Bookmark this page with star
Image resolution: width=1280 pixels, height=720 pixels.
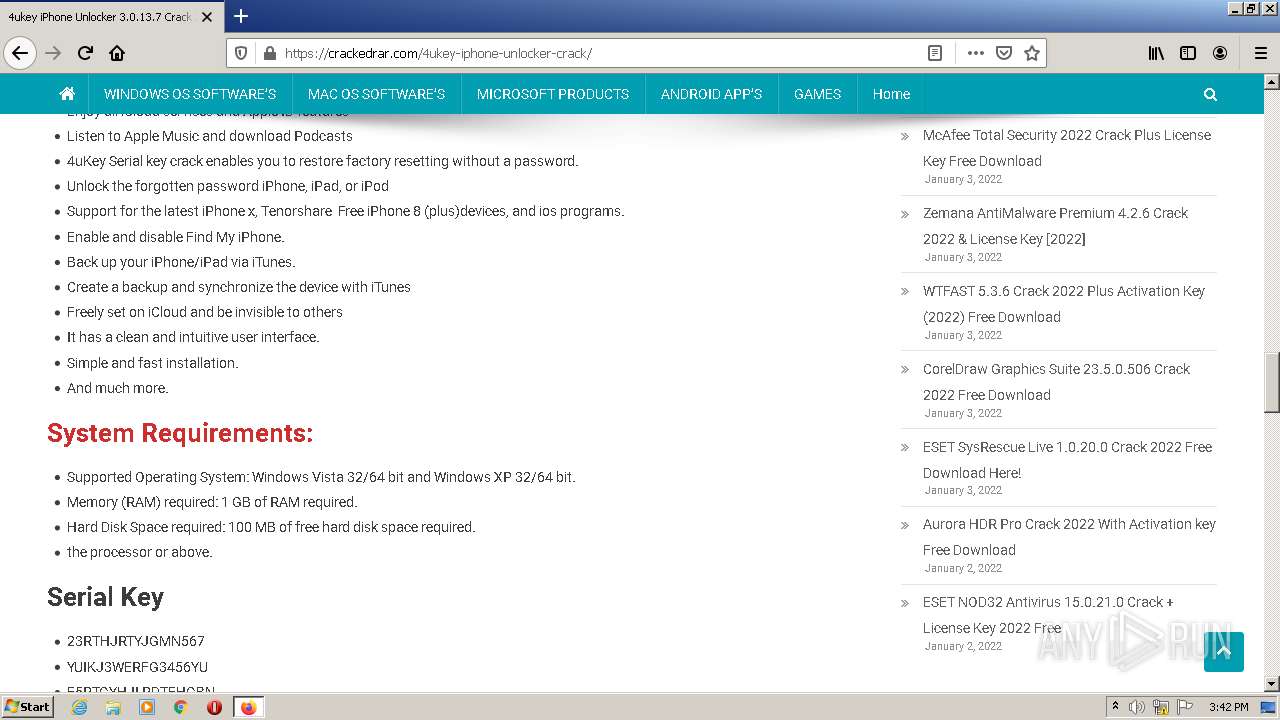pos(1032,53)
